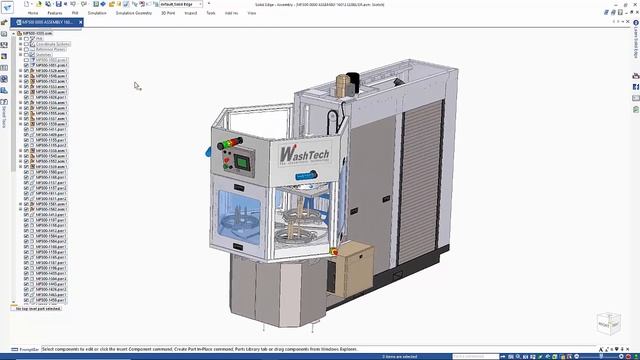
Task: Select the root MP500 assembly node
Action: (x=37, y=33)
